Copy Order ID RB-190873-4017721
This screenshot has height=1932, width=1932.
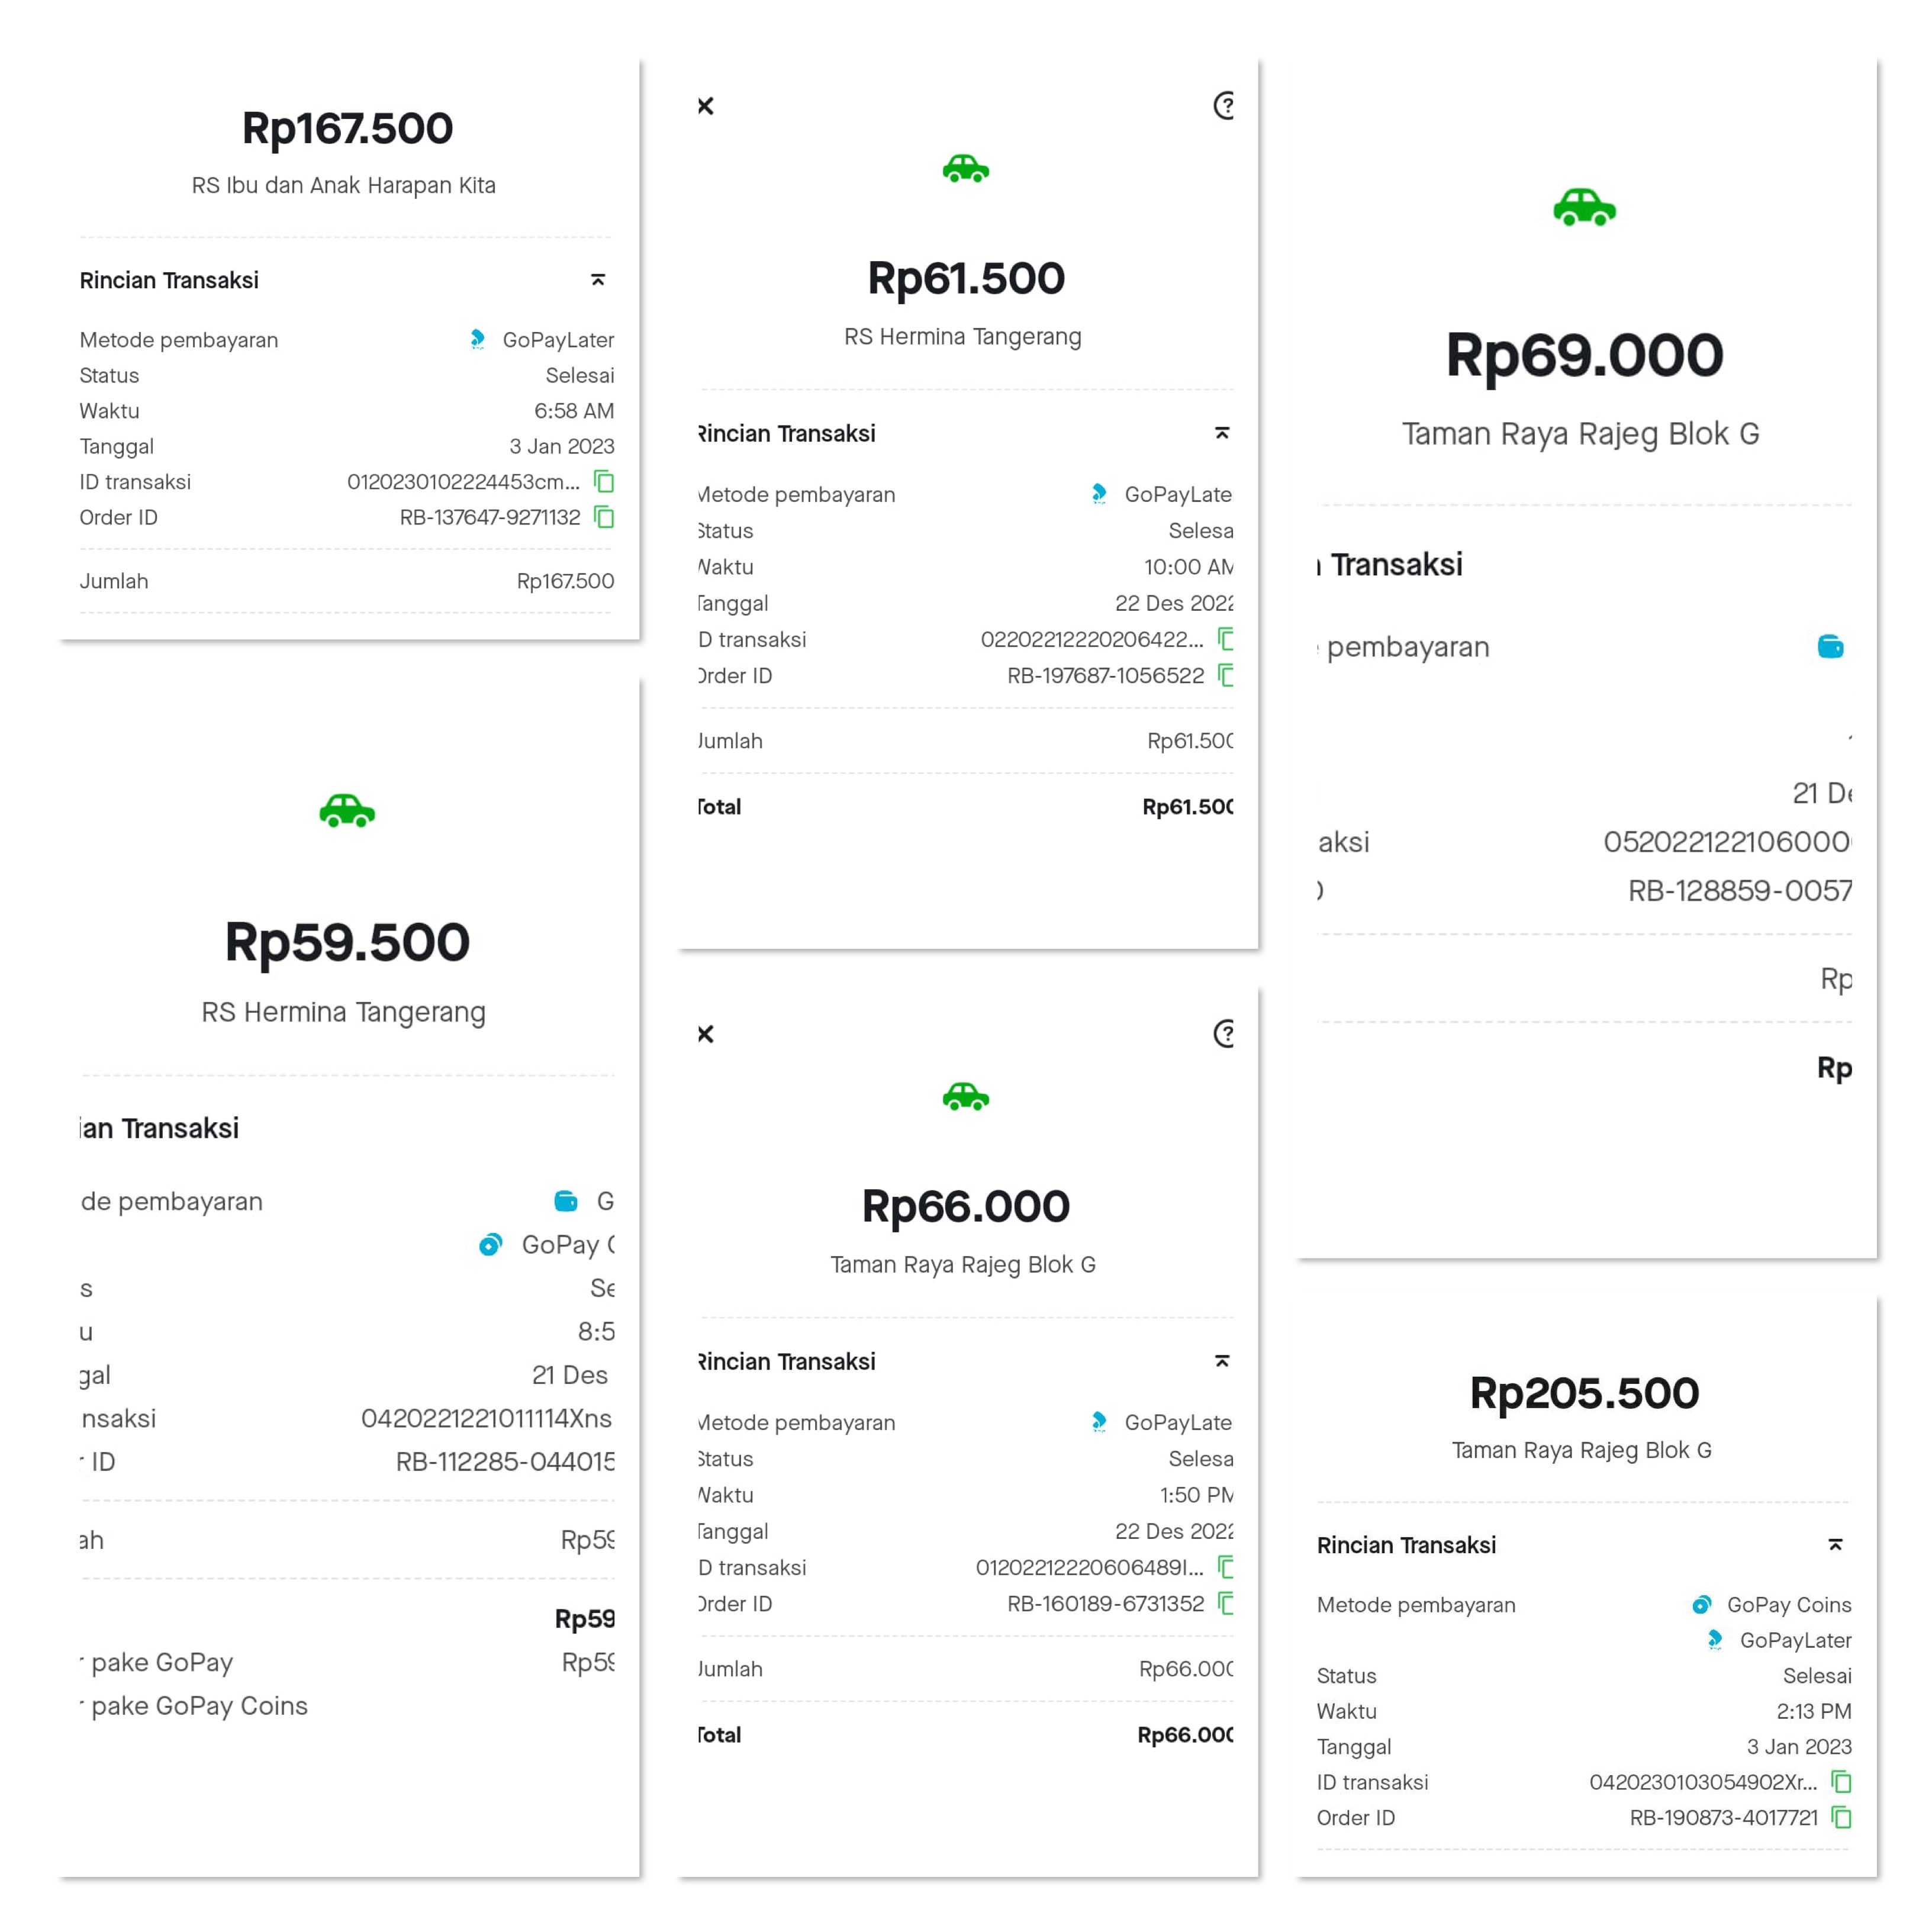pyautogui.click(x=1841, y=1817)
